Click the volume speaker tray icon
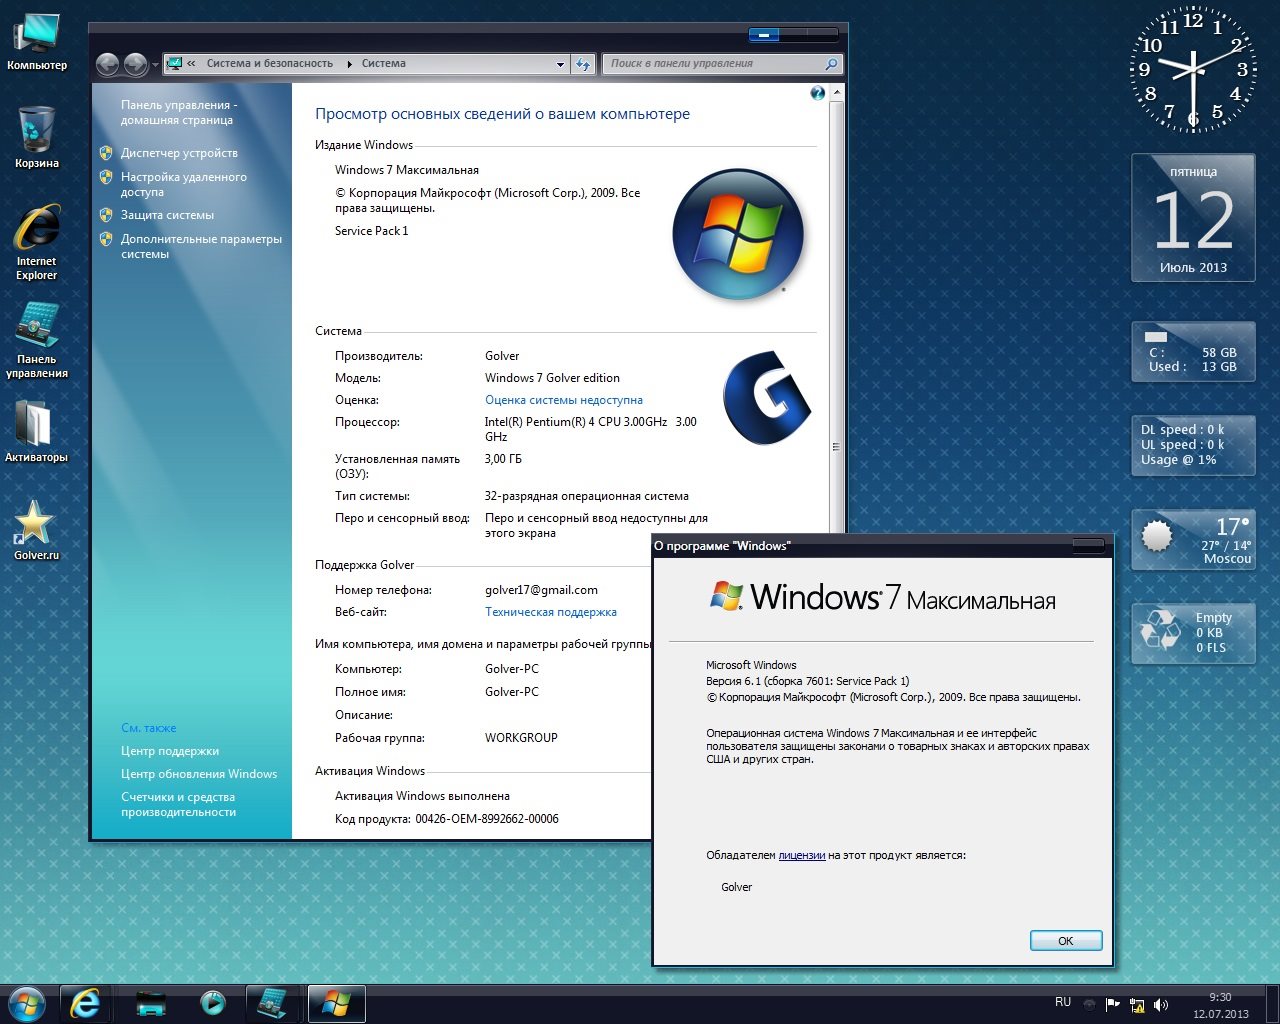Screen dimensions: 1280x1024 [1161, 1005]
